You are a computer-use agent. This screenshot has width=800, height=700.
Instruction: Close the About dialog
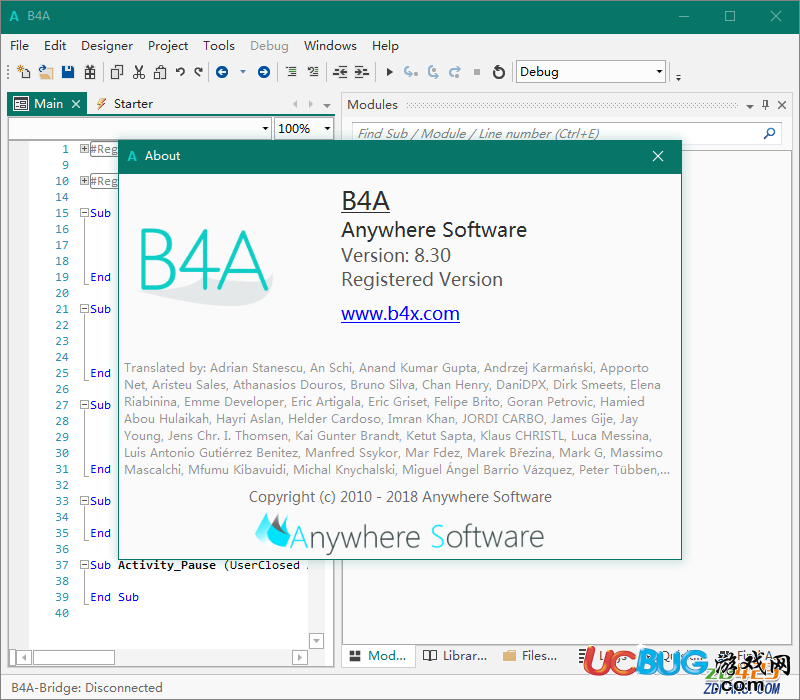[658, 156]
